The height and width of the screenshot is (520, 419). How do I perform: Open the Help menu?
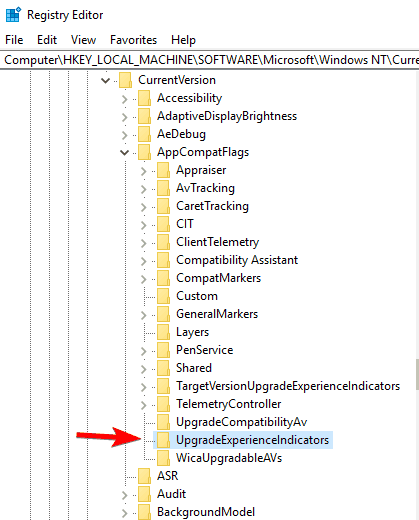183,40
